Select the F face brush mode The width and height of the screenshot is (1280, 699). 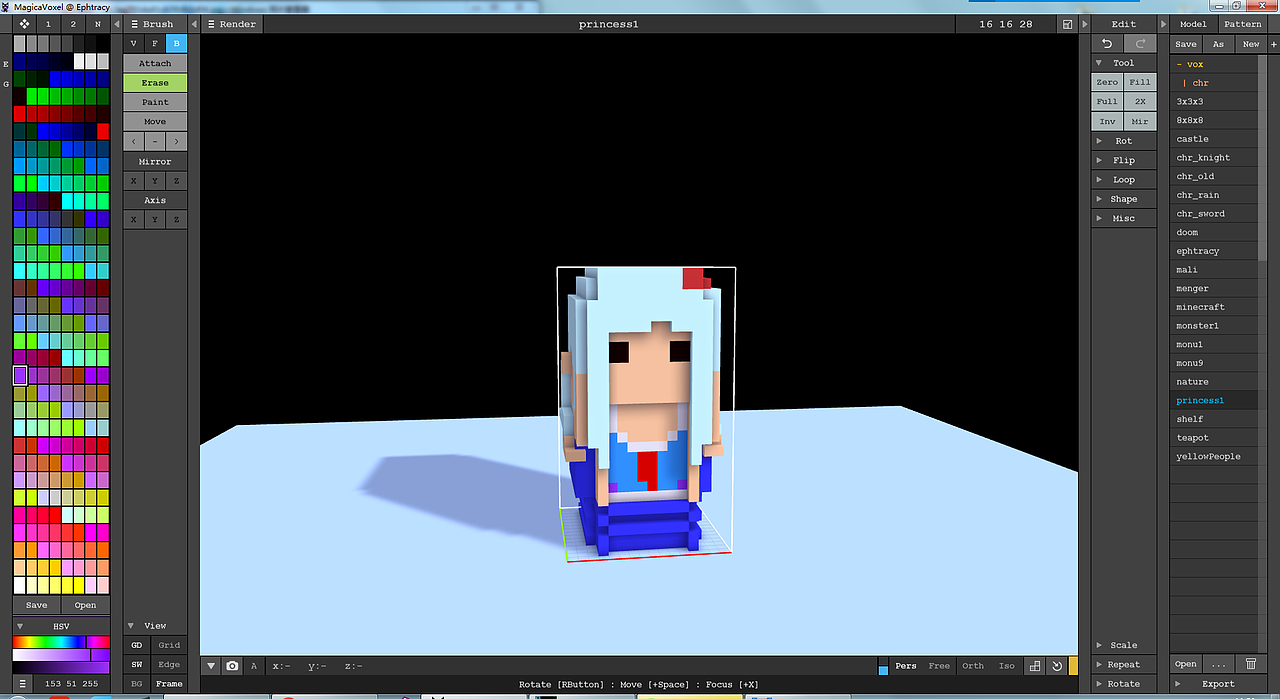[x=154, y=43]
